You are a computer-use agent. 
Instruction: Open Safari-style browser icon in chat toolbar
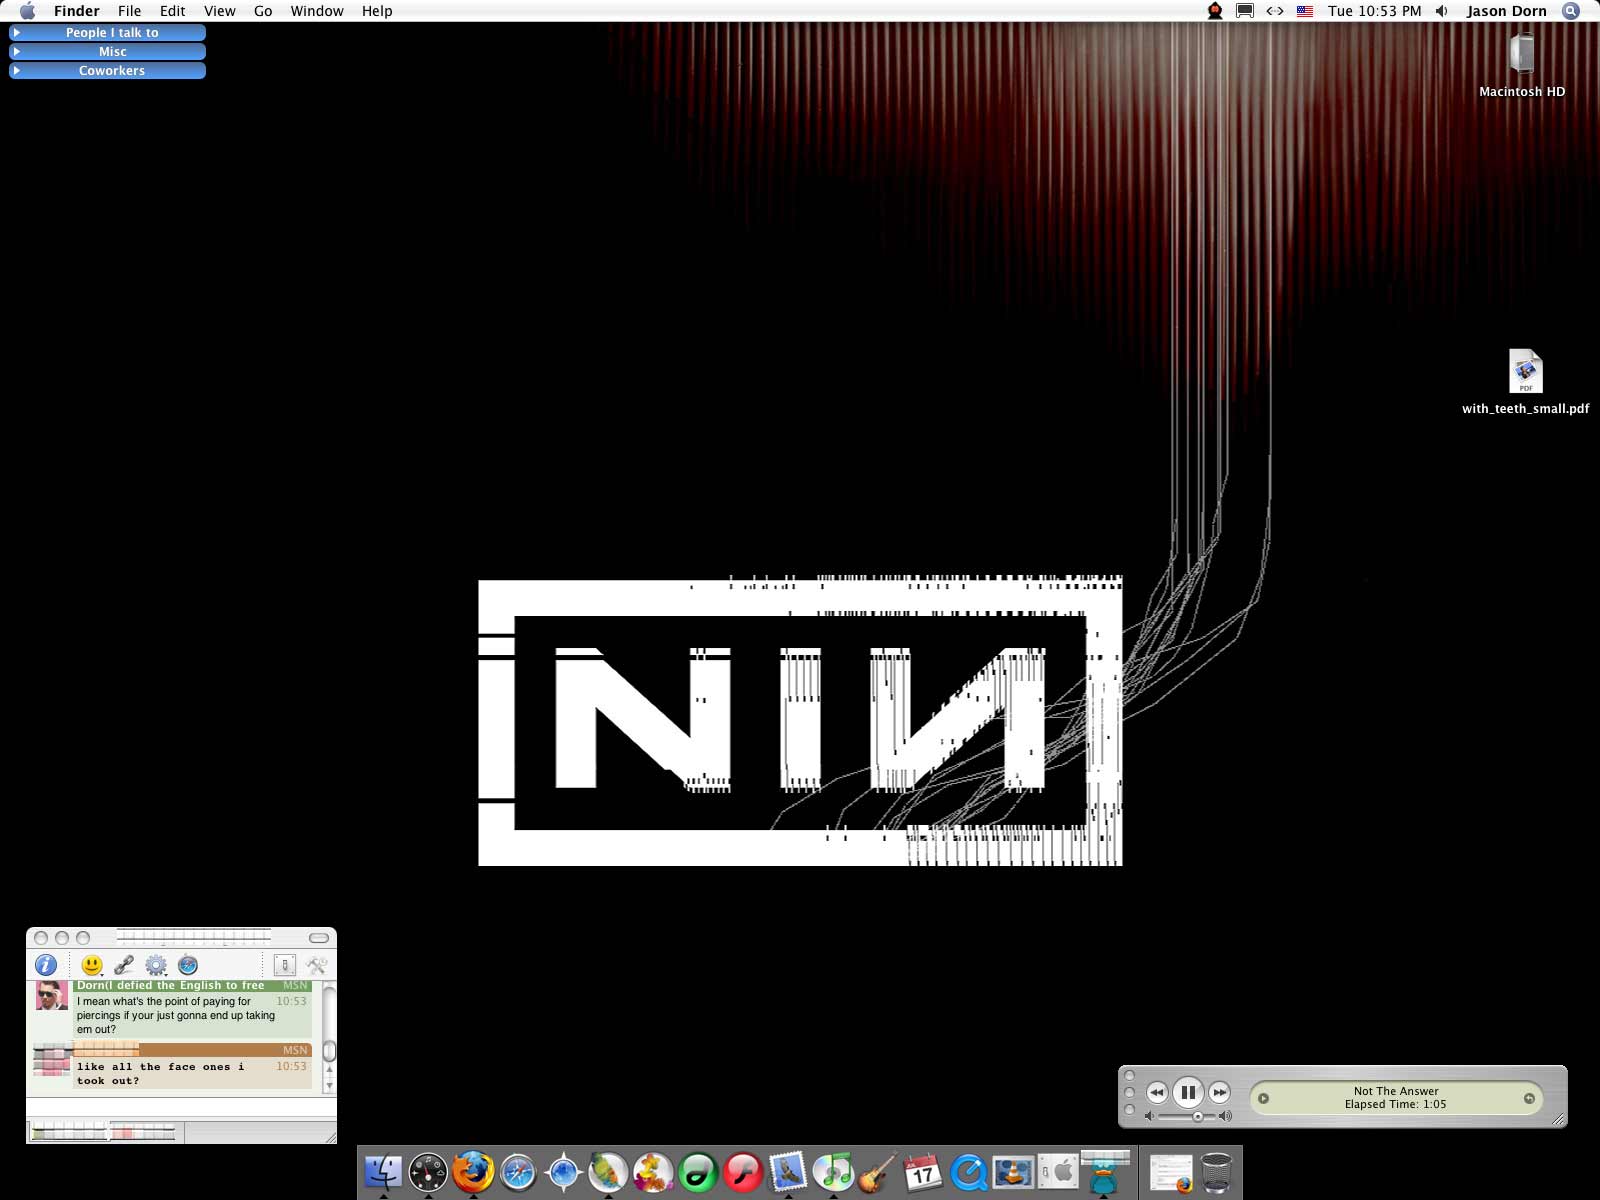click(x=188, y=965)
